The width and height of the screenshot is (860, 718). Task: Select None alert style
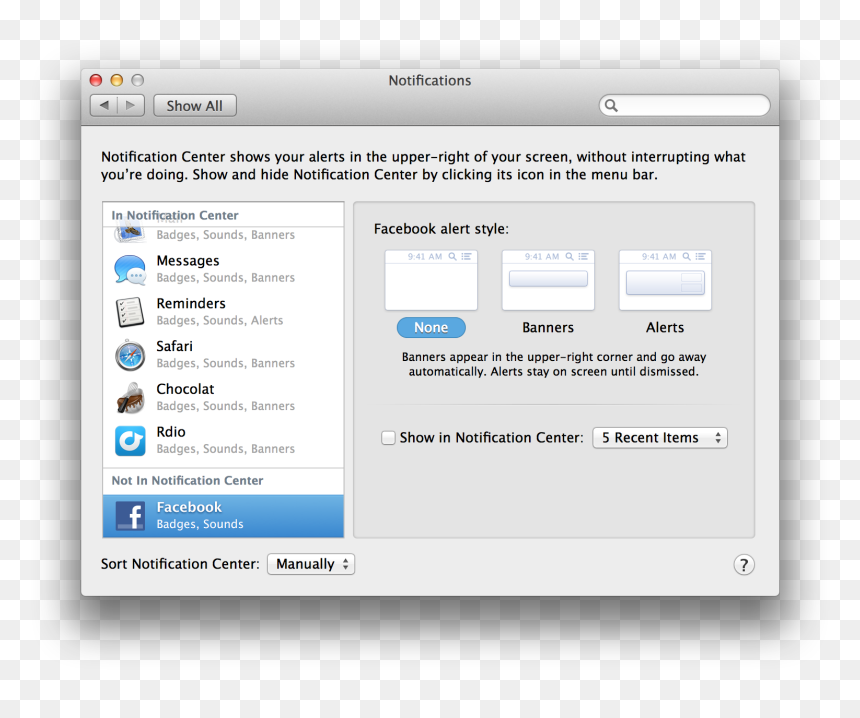pos(431,327)
